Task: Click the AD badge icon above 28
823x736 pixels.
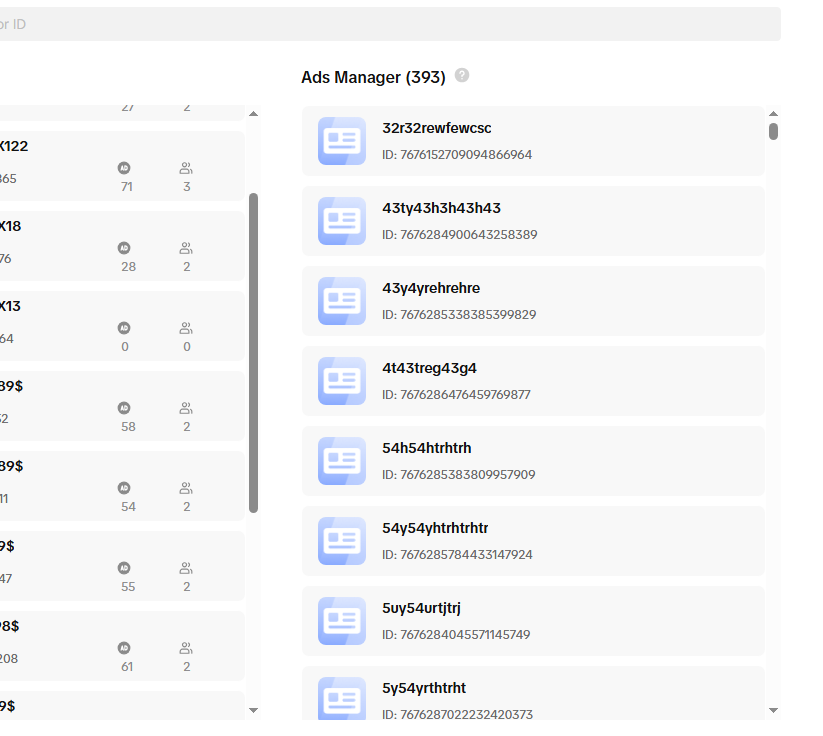Action: click(124, 248)
